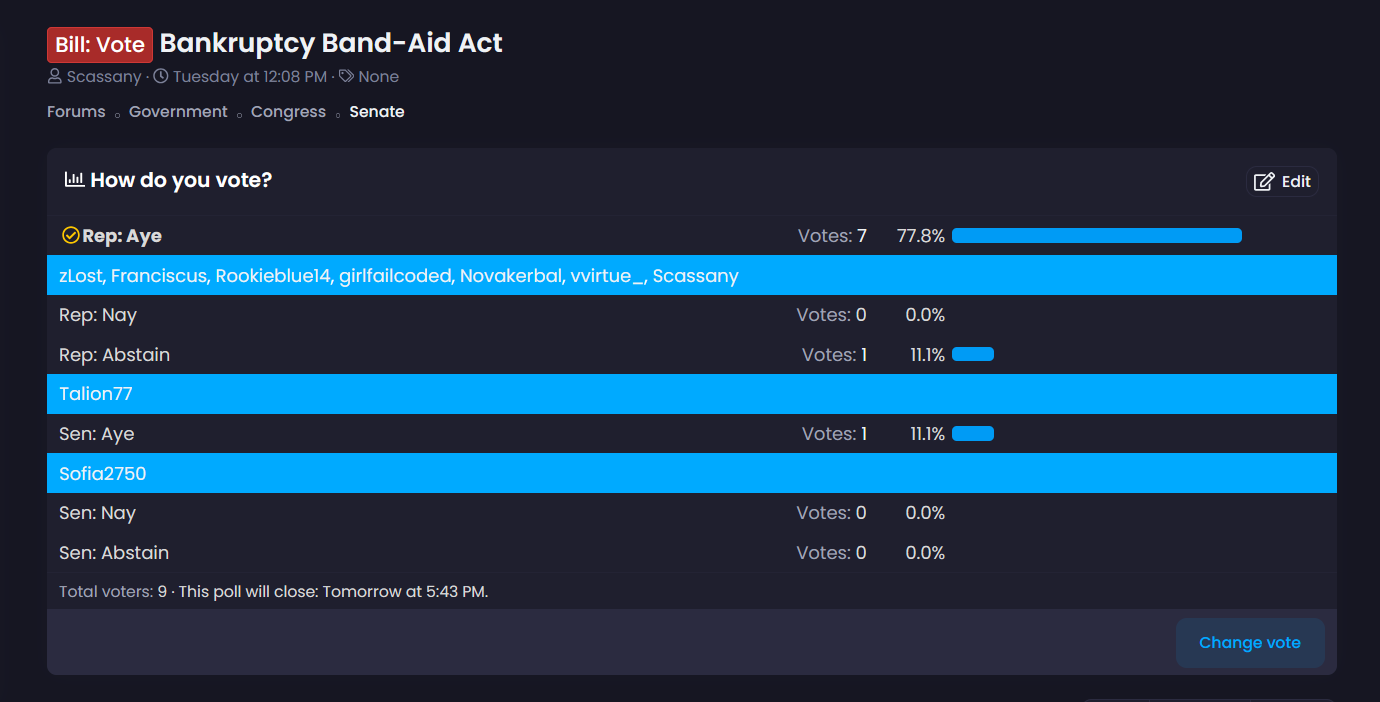Collapse Rep: Abstain voter list

[835, 355]
